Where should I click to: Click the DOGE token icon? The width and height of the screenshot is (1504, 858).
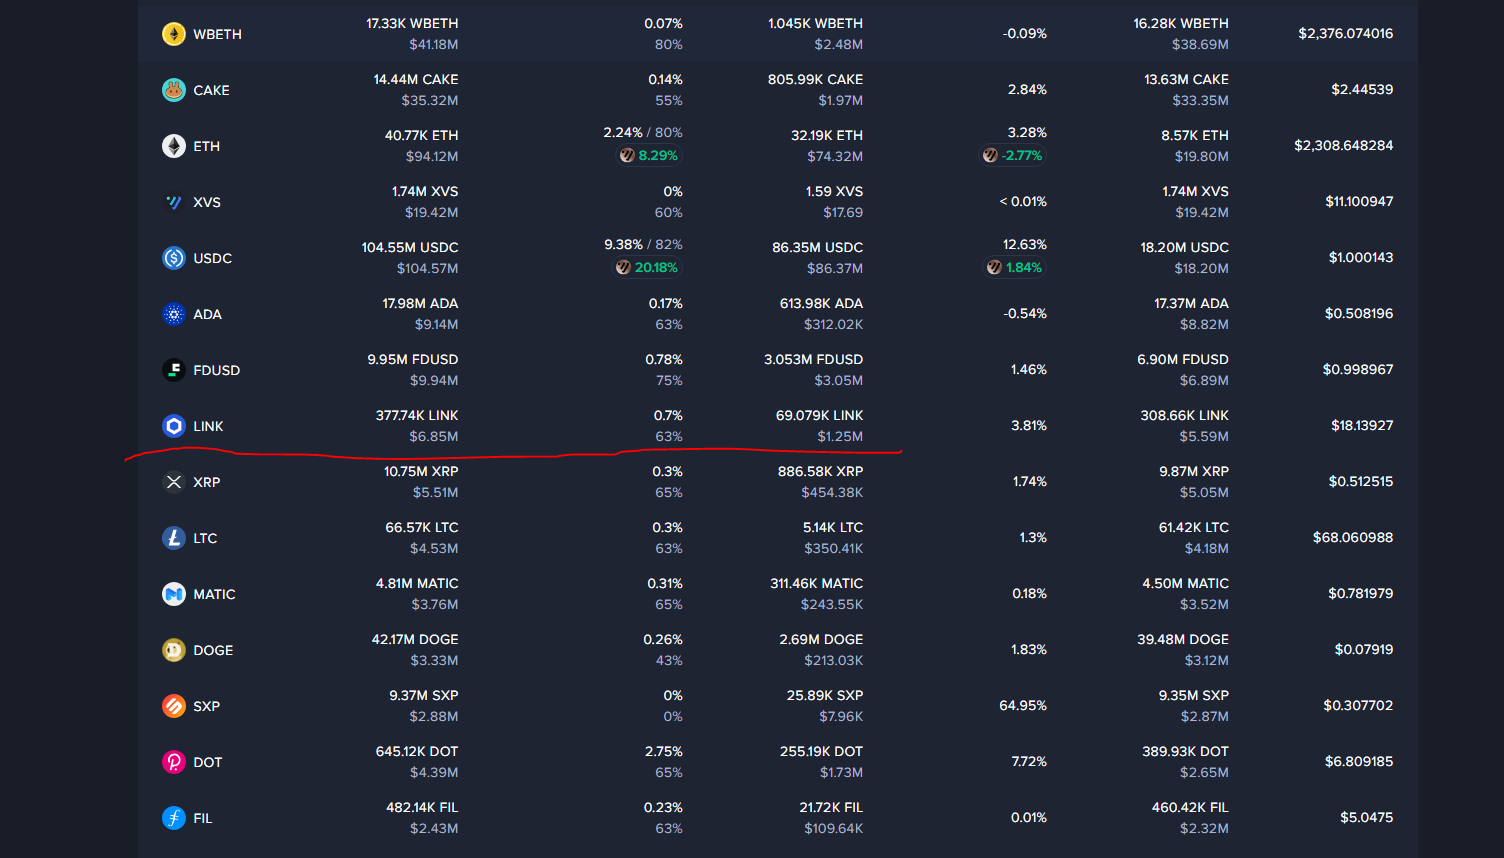[x=174, y=650]
